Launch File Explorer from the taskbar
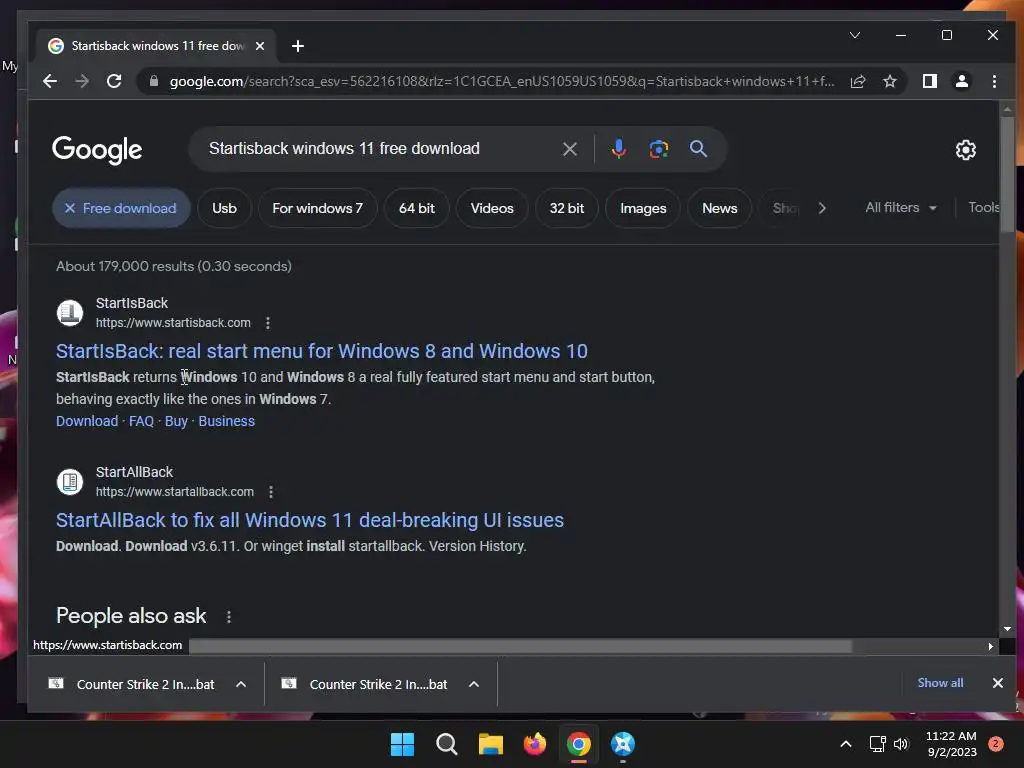Screen dimensions: 1024x768 pos(490,744)
